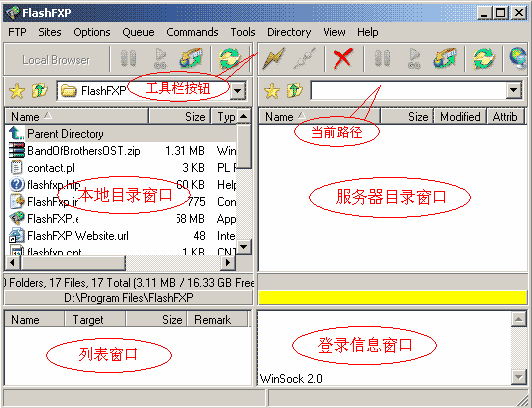532x408 pixels.
Task: Click the server pane transfer globe icon
Action: (x=445, y=59)
